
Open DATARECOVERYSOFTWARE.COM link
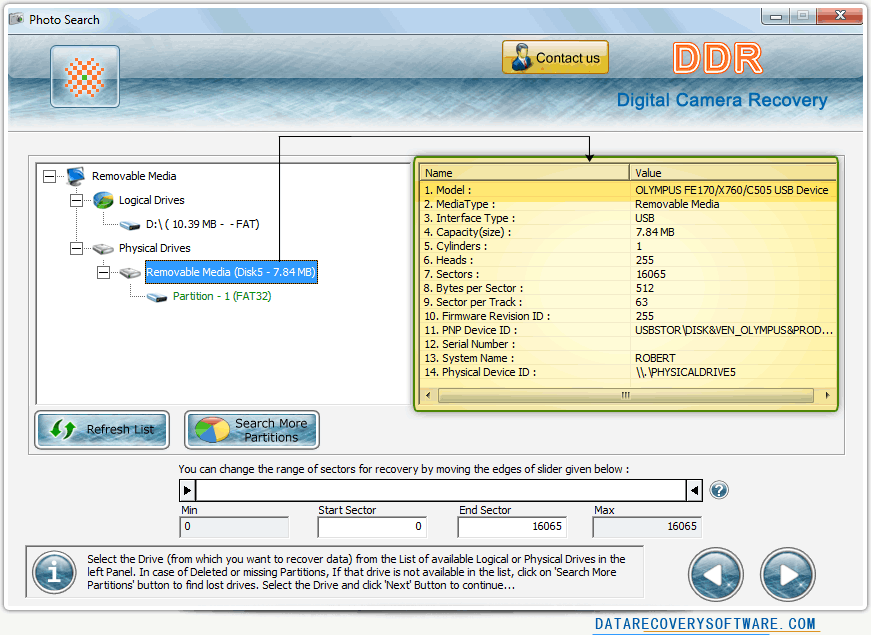click(x=705, y=624)
